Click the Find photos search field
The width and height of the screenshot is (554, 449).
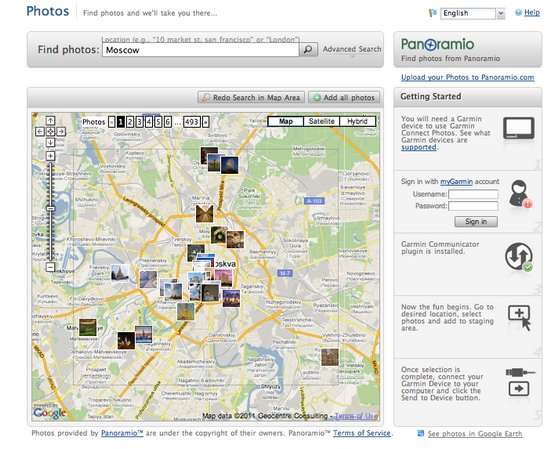click(201, 50)
